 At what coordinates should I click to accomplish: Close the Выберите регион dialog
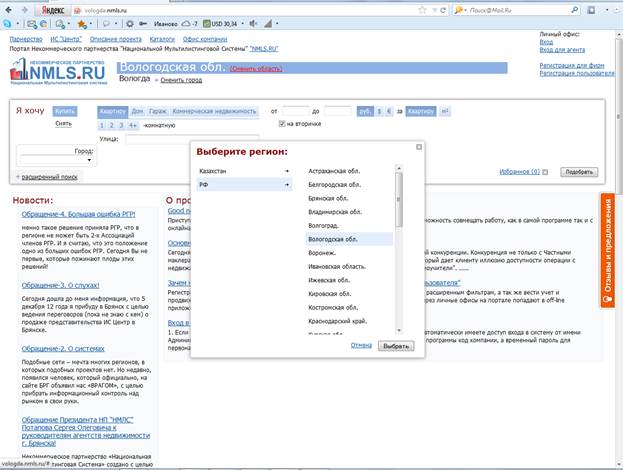click(x=419, y=147)
